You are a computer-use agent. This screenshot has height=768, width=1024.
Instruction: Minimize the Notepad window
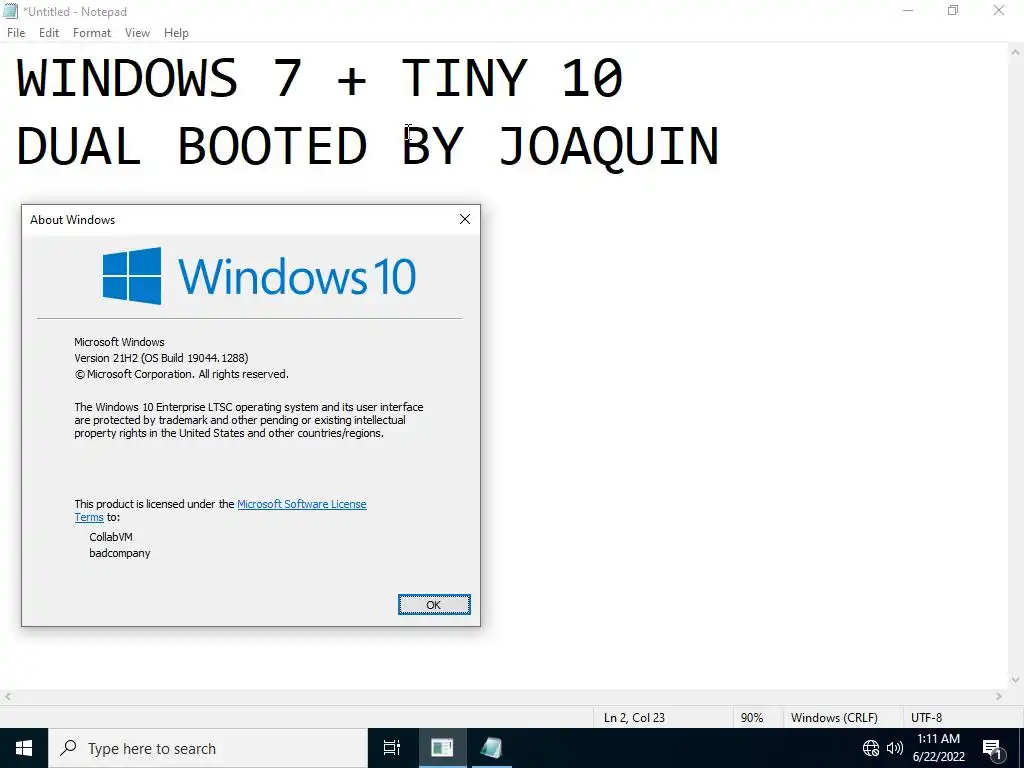908,10
